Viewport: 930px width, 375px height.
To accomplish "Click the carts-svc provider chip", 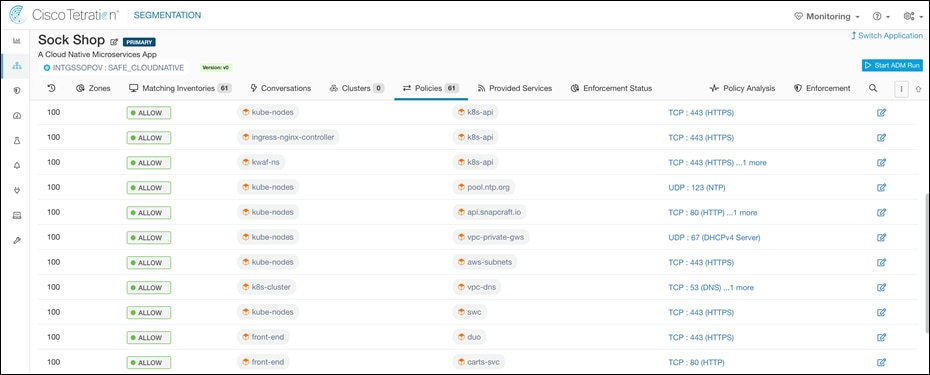I will pos(479,362).
